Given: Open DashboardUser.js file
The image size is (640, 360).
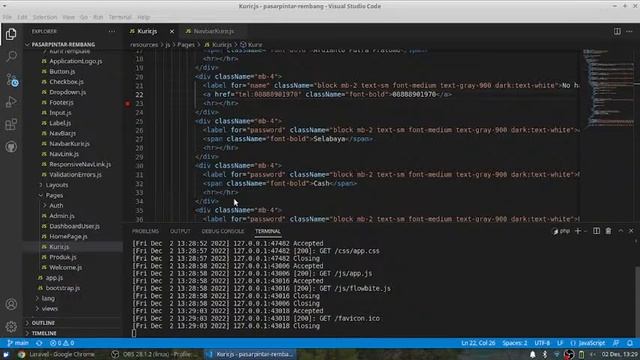Looking at the screenshot, I should [74, 226].
